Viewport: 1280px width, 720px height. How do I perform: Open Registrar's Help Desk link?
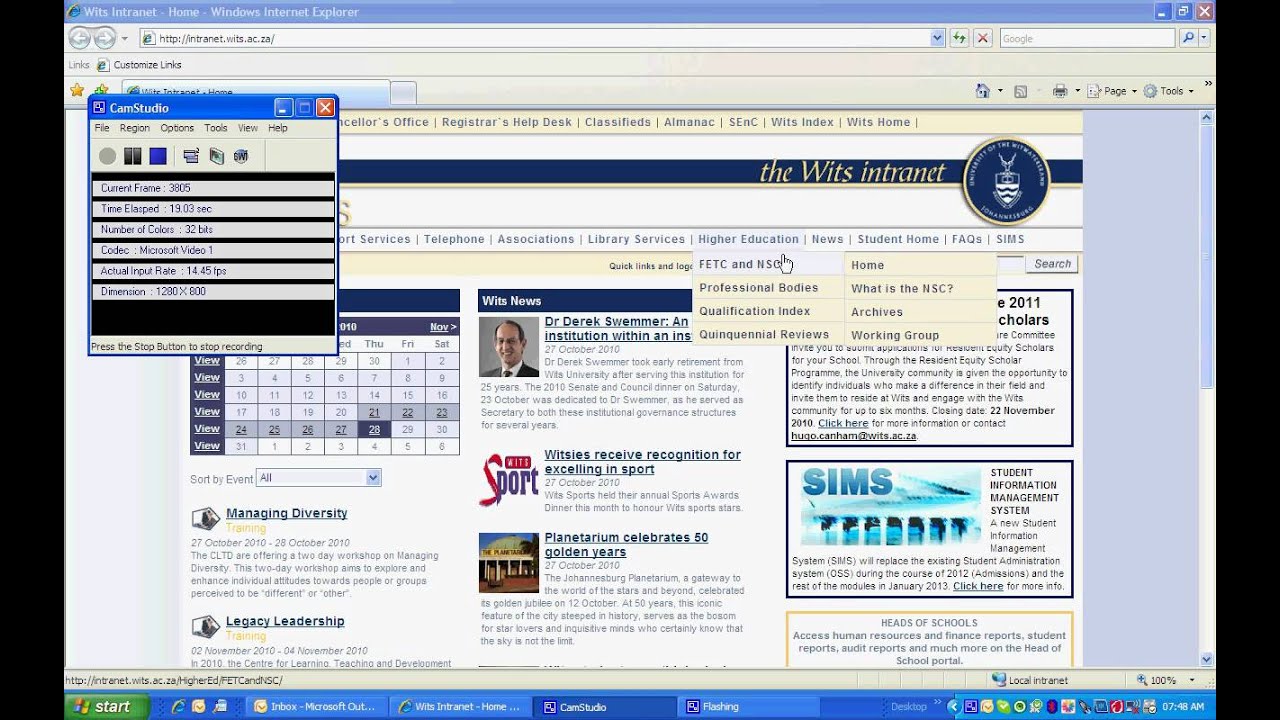tap(507, 122)
